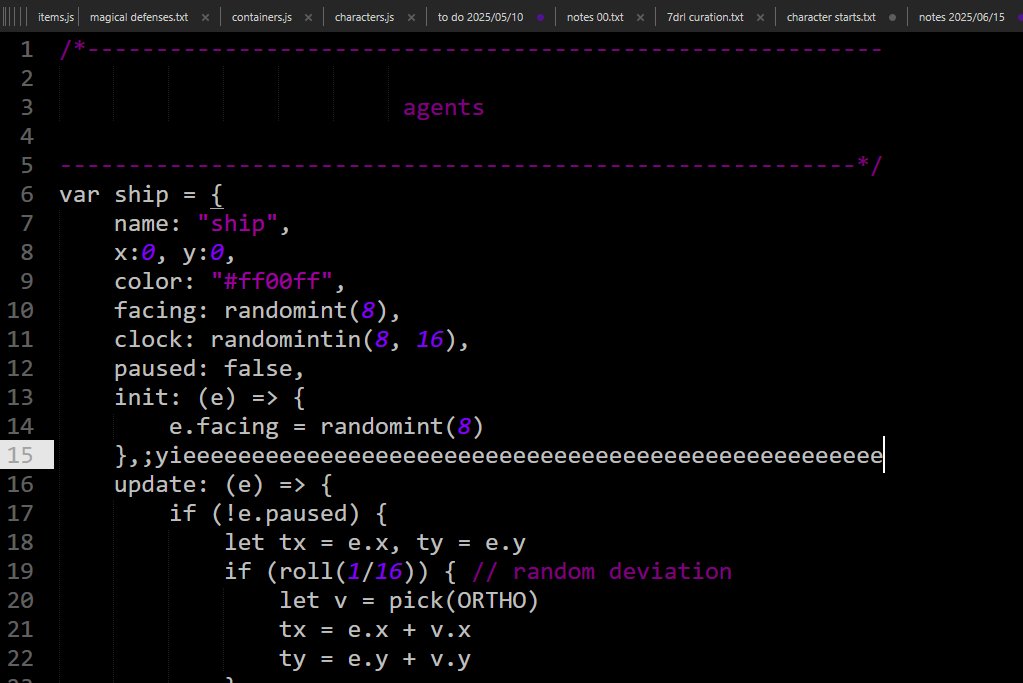Click unsaved dot on to do 2025/05/10 tab

(x=540, y=18)
